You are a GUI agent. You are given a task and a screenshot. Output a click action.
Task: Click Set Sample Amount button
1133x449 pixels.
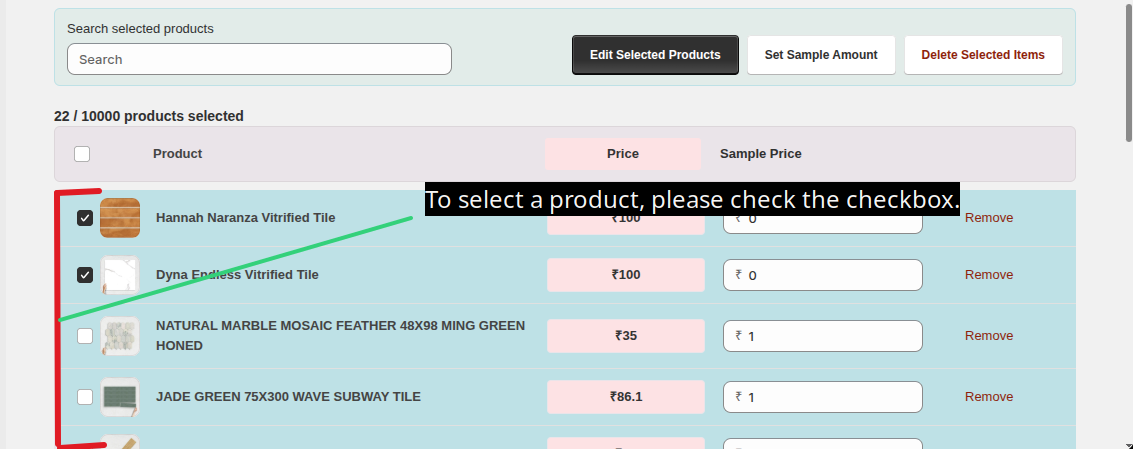pyautogui.click(x=821, y=55)
